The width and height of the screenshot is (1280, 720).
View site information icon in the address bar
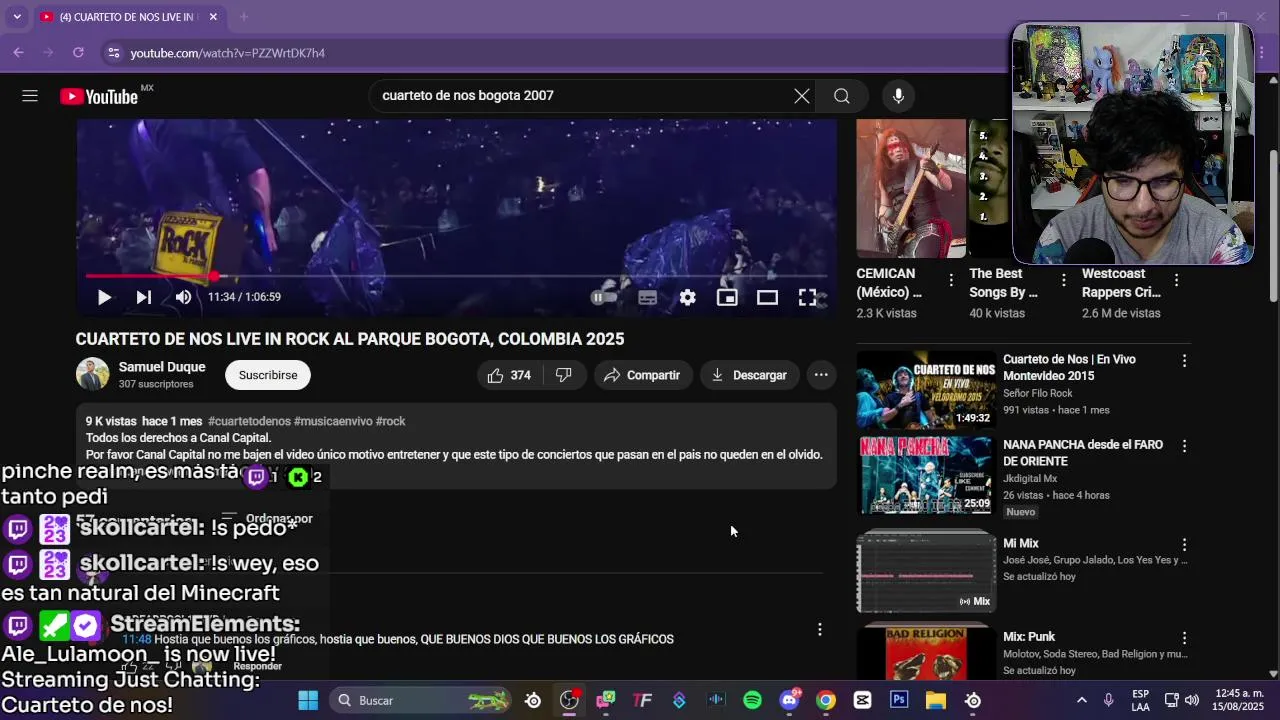pyautogui.click(x=112, y=53)
